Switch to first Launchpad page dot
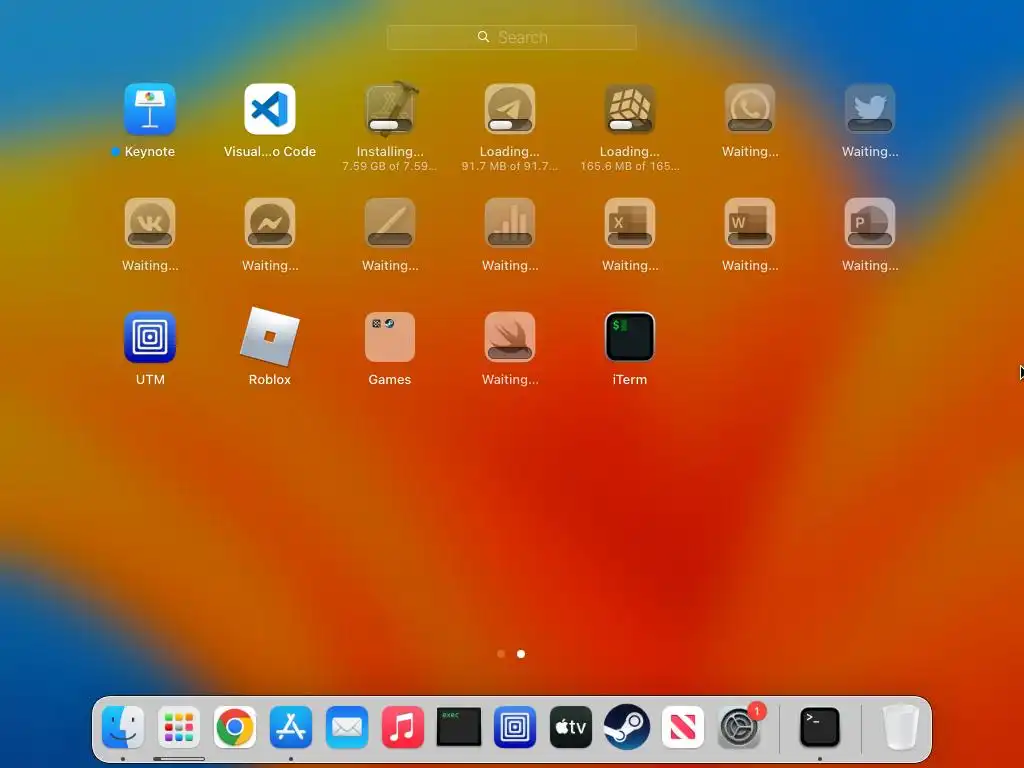Viewport: 1024px width, 768px height. [501, 654]
